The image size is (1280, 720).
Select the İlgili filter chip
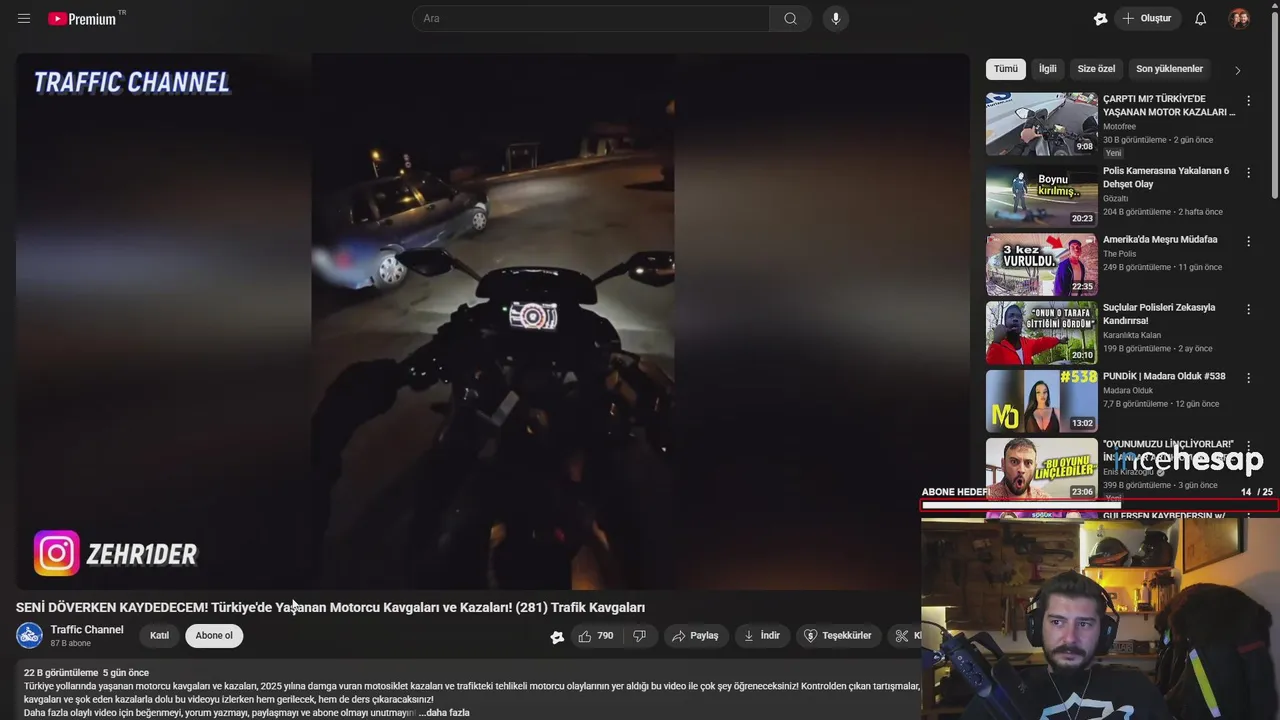point(1047,69)
